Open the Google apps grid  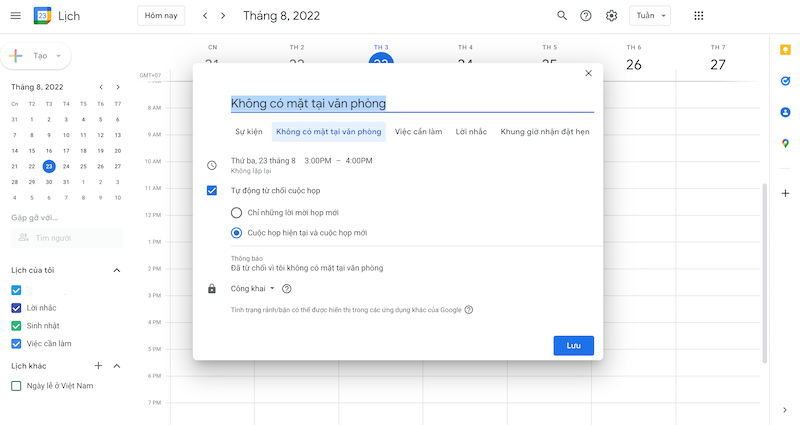pos(698,16)
